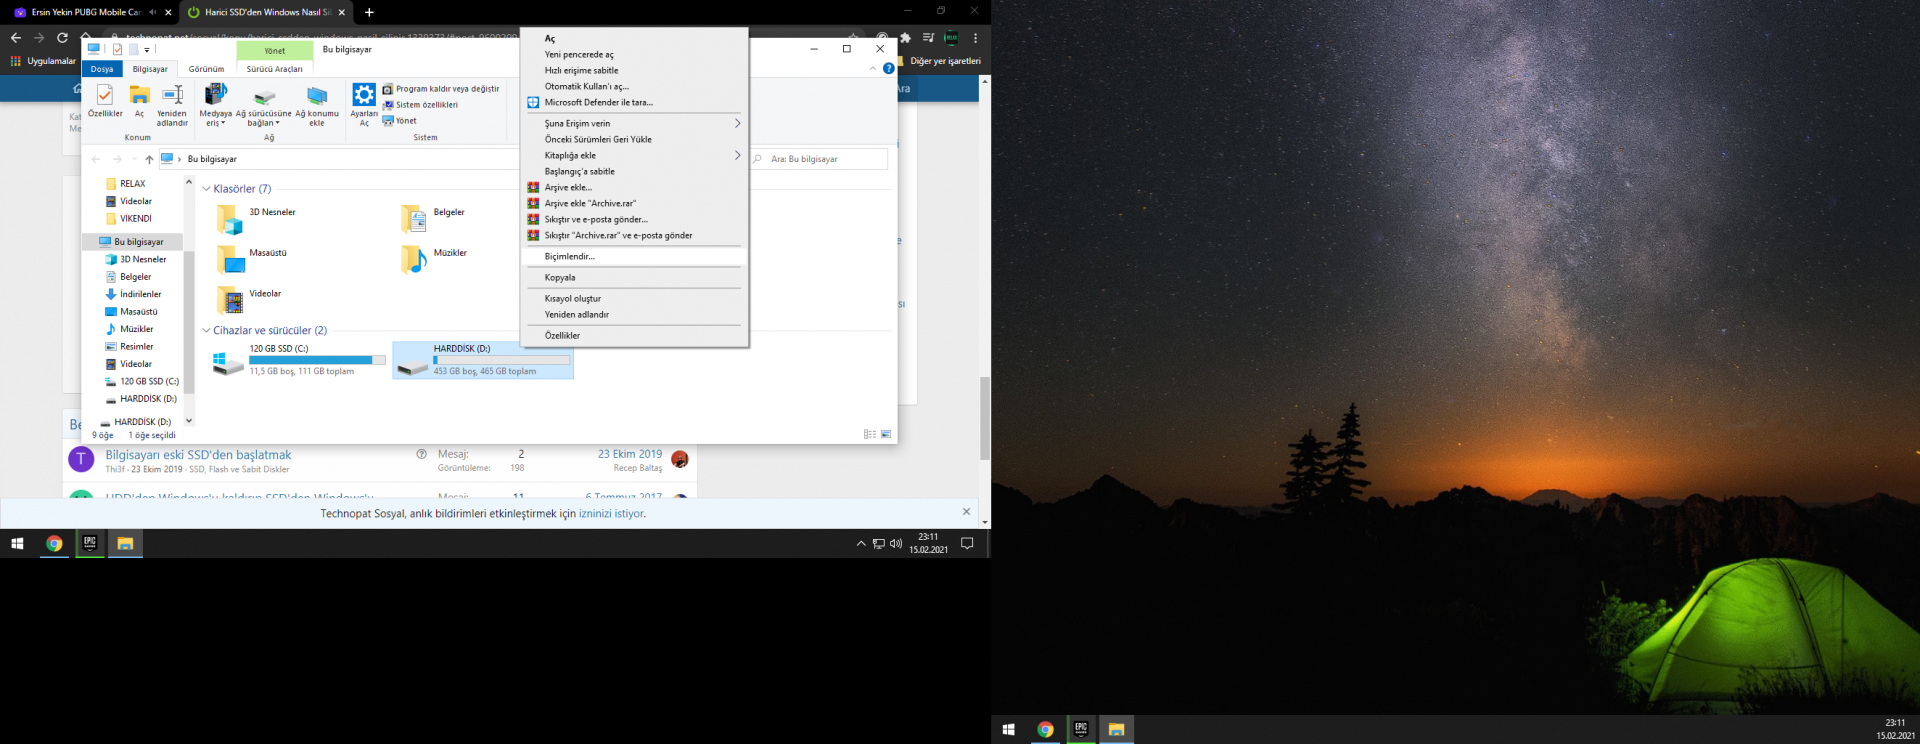Open the Sürücü Araçları tab
The width and height of the screenshot is (1920, 744).
pyautogui.click(x=275, y=69)
